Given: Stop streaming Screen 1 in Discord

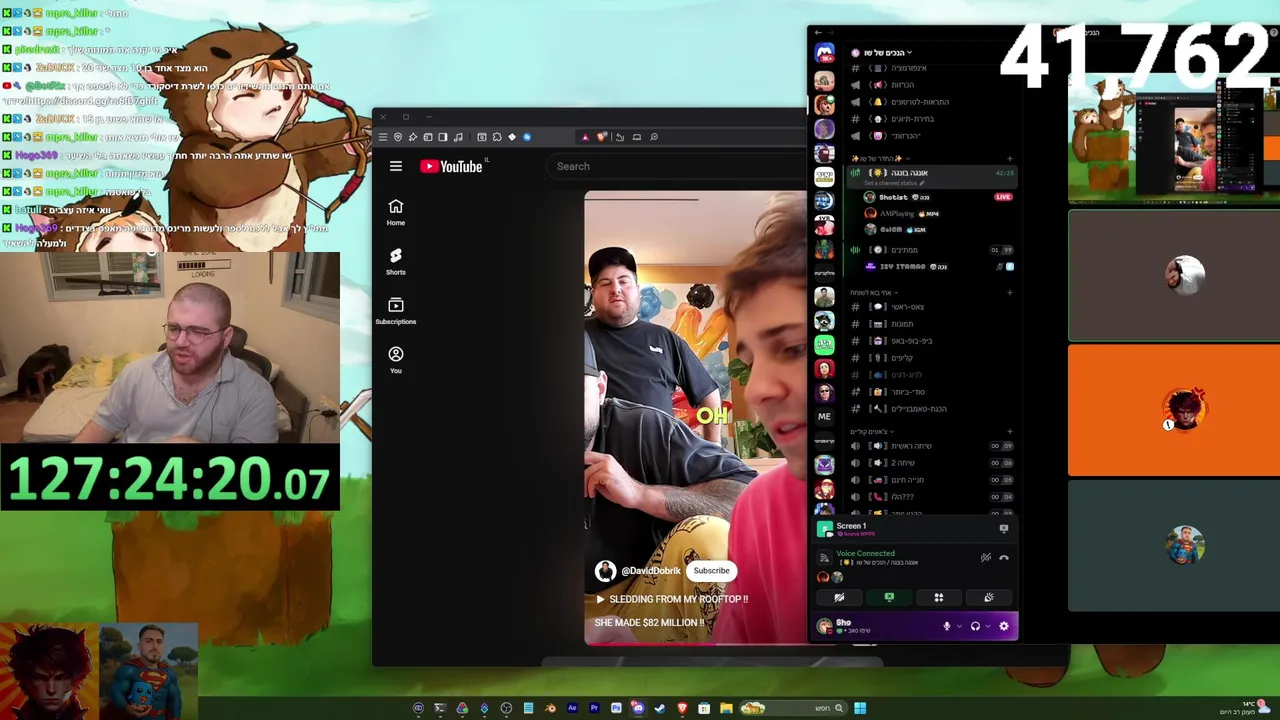Looking at the screenshot, I should (x=1004, y=528).
